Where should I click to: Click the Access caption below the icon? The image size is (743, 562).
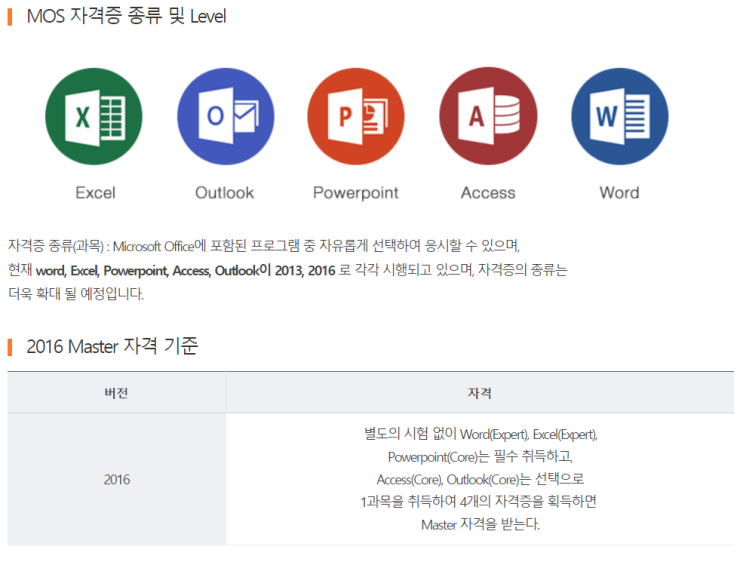coord(488,193)
